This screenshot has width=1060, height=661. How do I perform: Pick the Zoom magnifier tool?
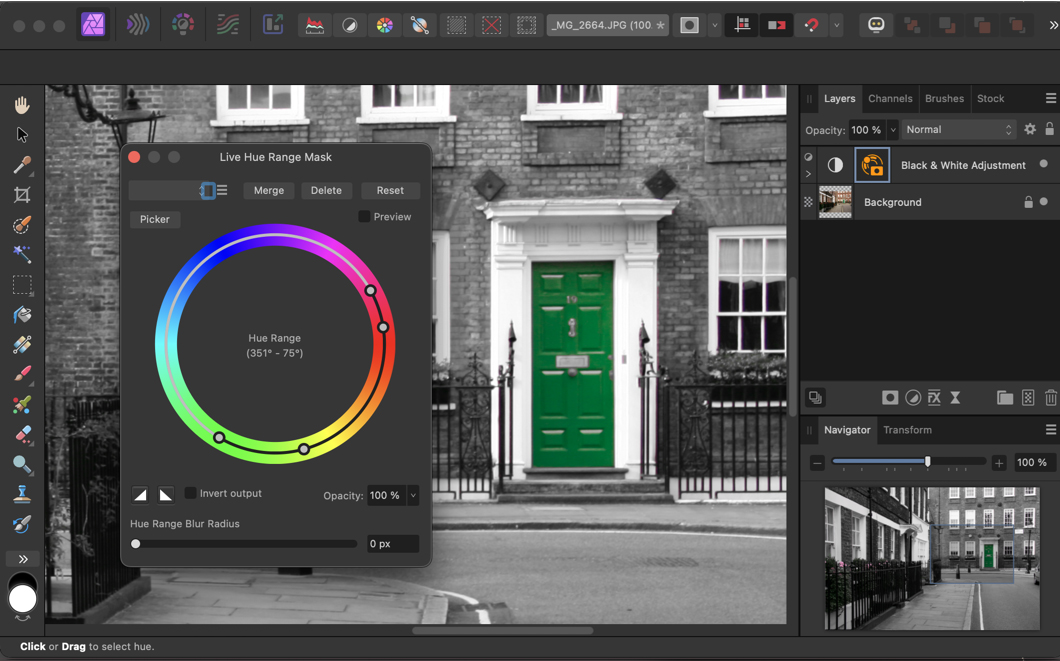22,465
